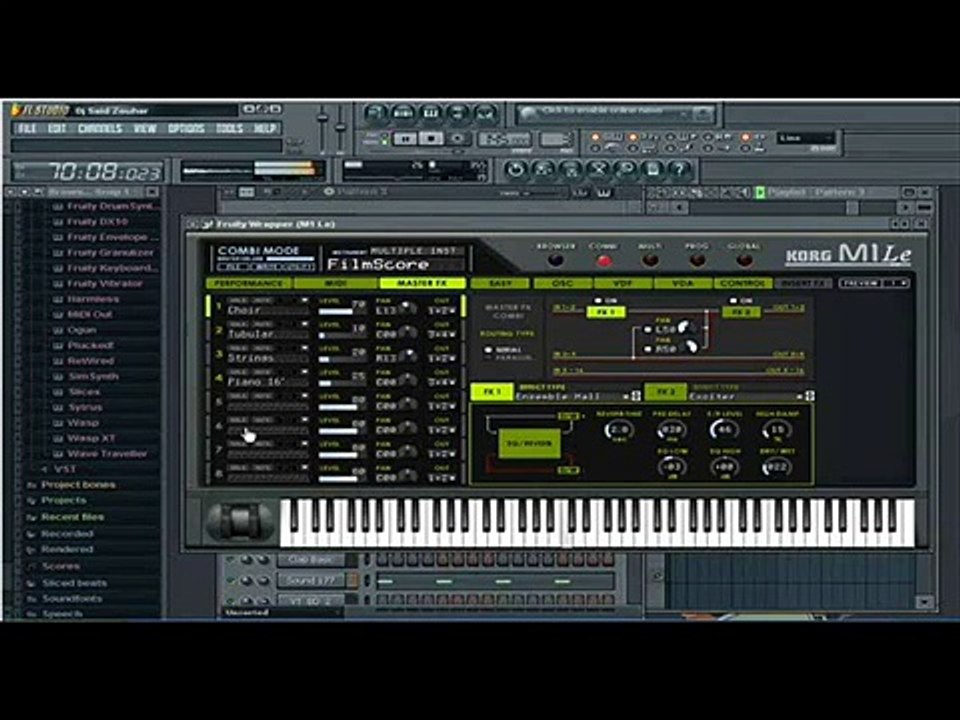Open the EDIT menu
Viewport: 960px width, 720px height.
click(57, 129)
